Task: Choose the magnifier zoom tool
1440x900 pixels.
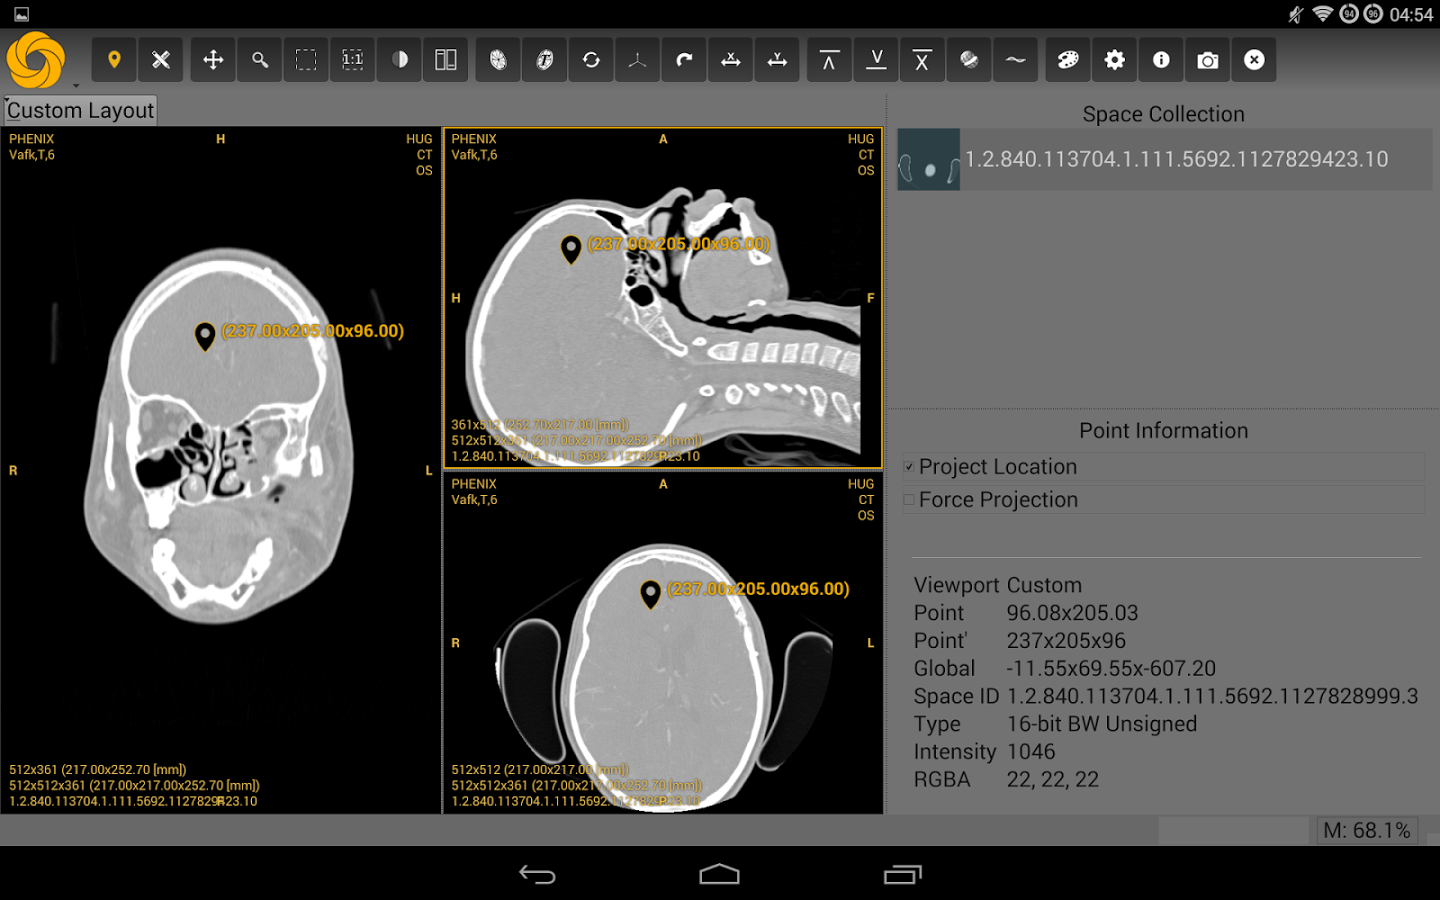Action: [x=260, y=60]
